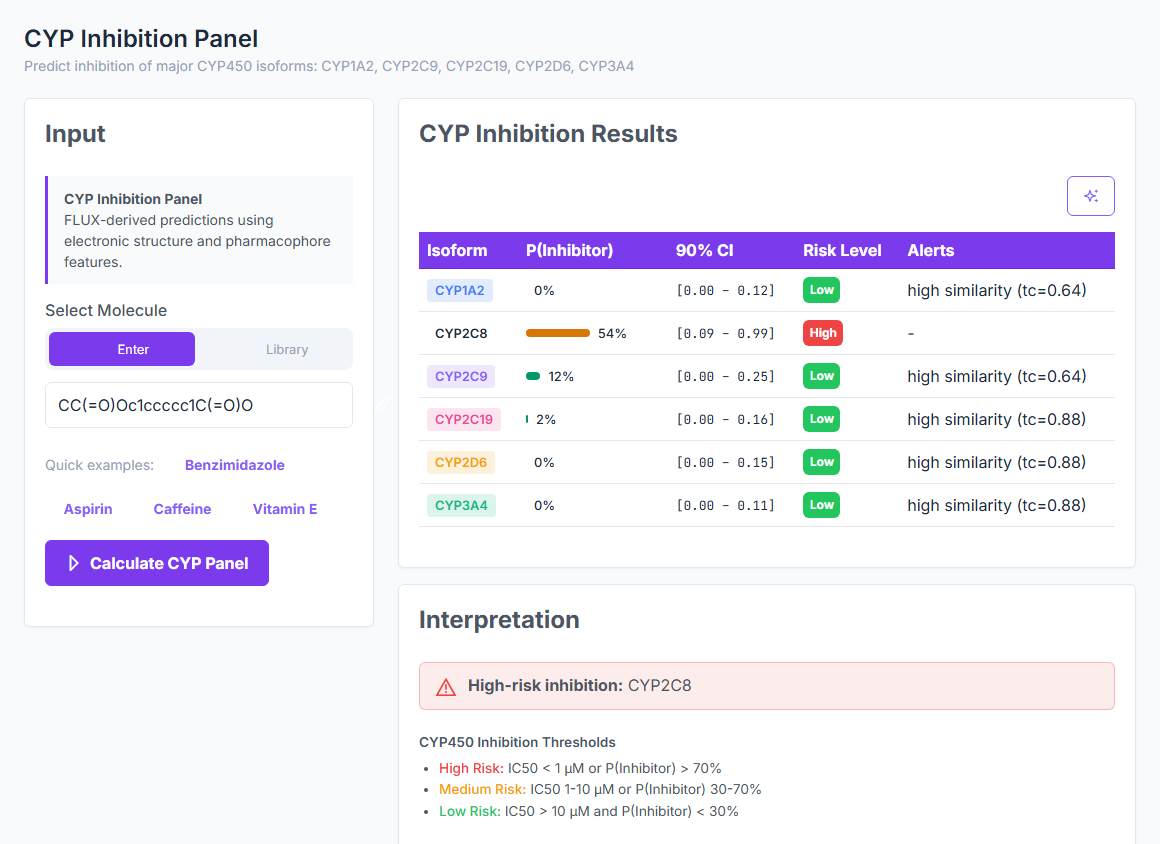Click the sparkle AI icon button
Viewport: 1160px width, 844px height.
point(1090,196)
